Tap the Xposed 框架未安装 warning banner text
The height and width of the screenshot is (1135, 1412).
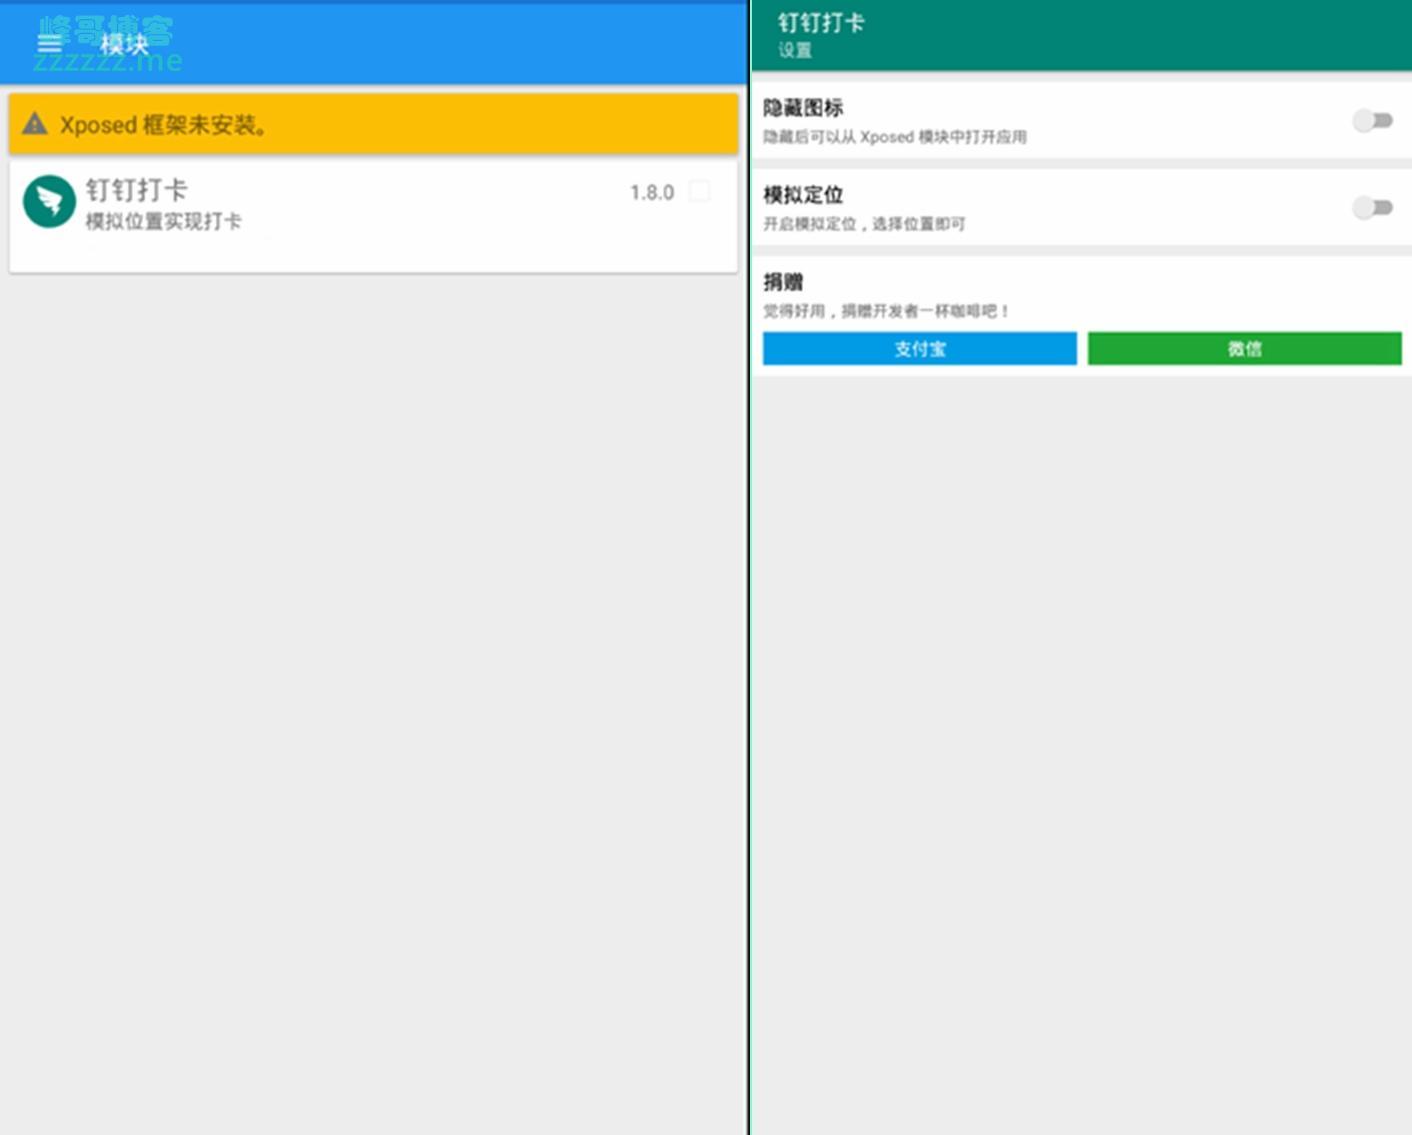click(x=163, y=125)
